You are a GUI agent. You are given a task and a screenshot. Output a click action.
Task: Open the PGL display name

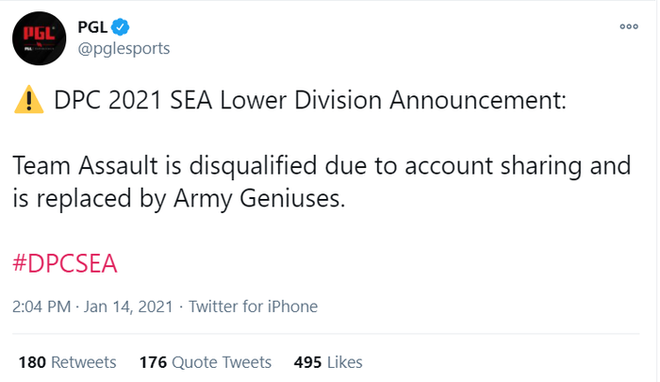[x=92, y=27]
